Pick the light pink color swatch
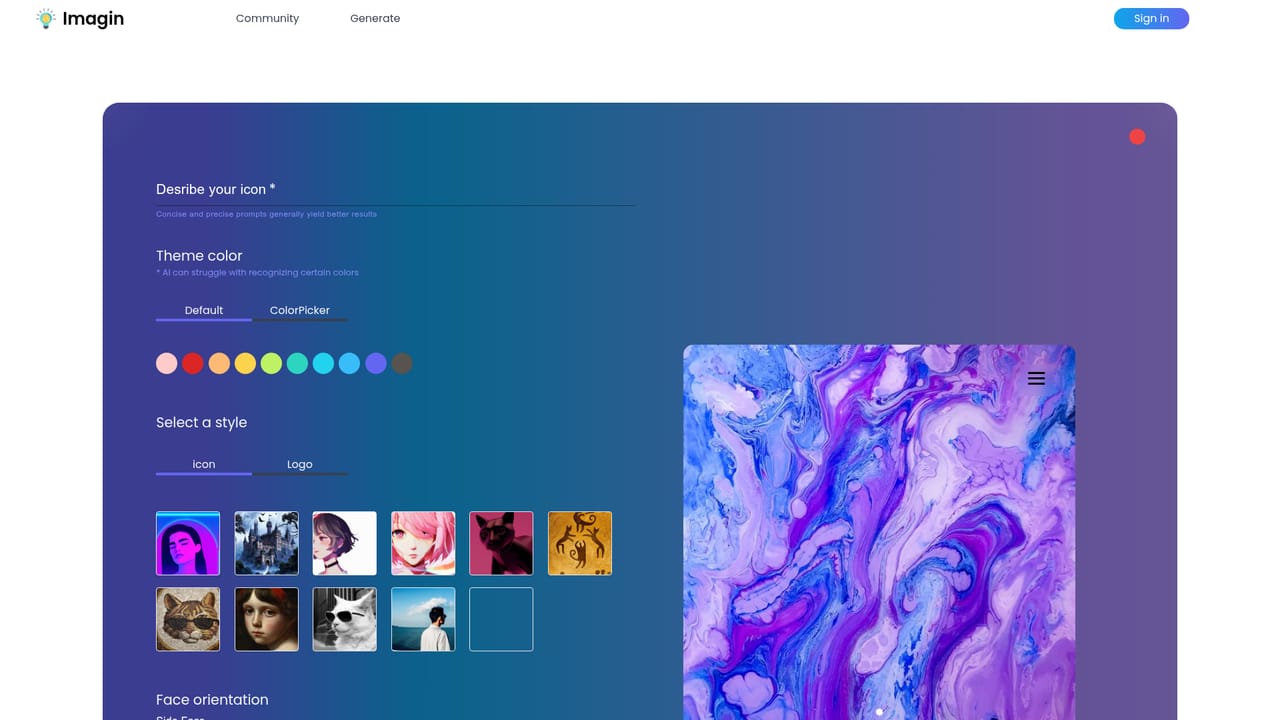This screenshot has width=1280, height=720. 167,364
